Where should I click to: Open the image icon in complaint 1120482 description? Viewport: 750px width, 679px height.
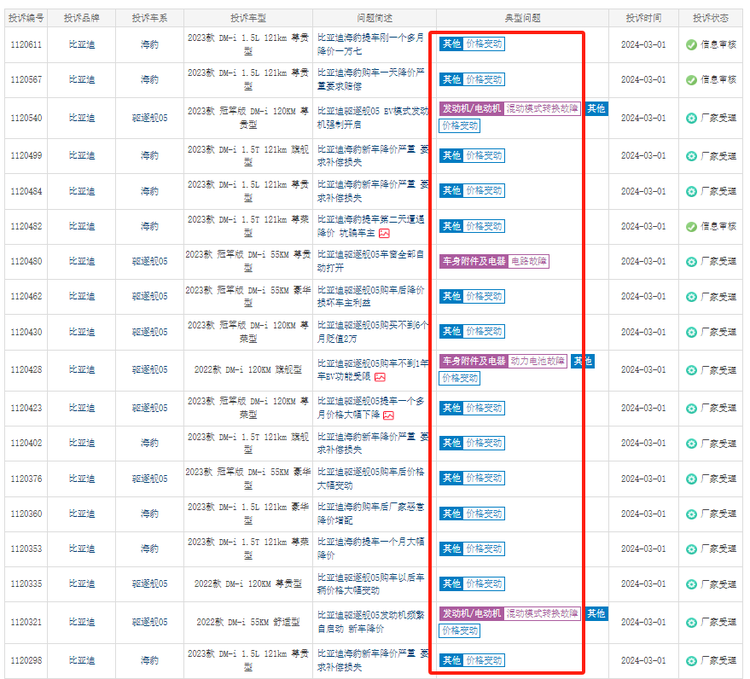pos(384,233)
